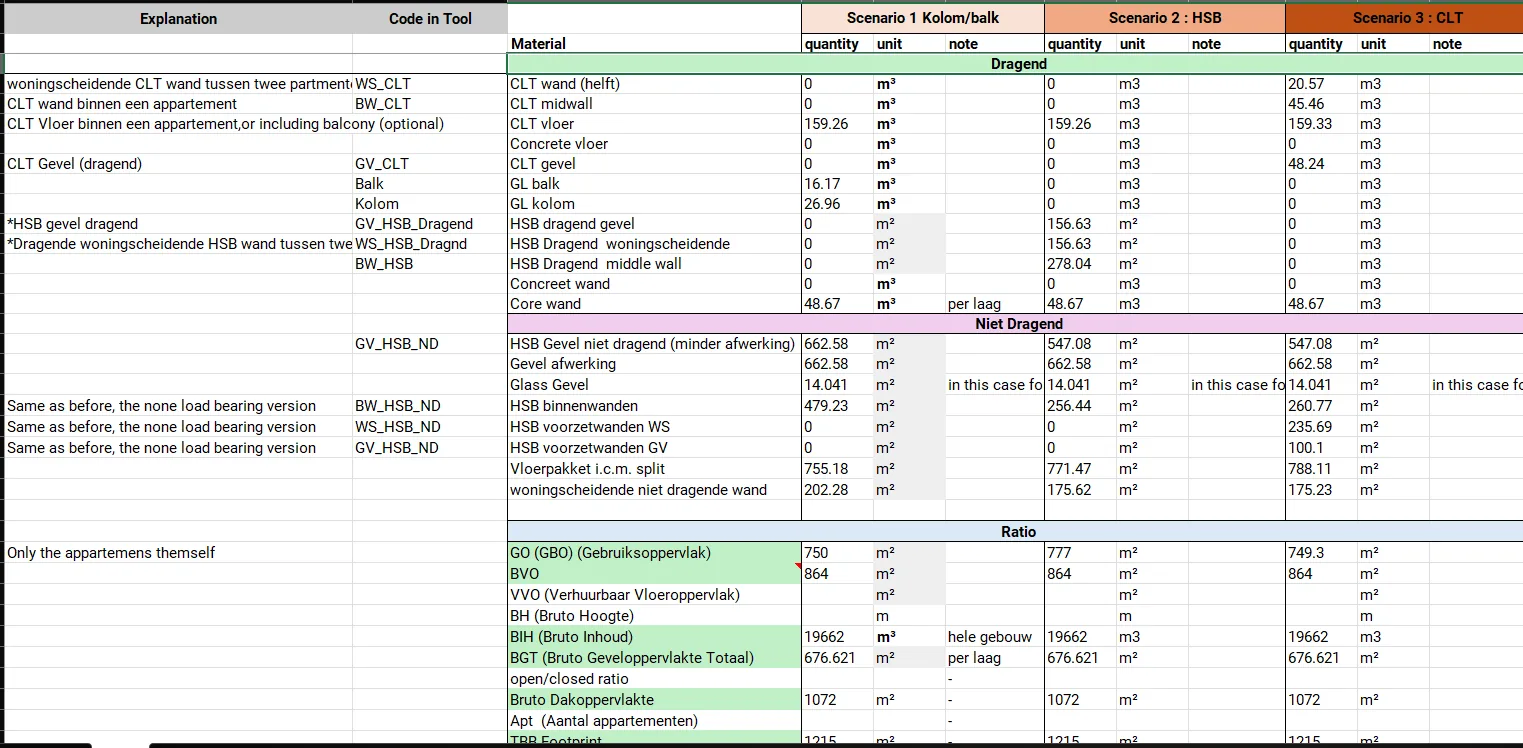Click woningscheidende niet dragende wand cell

[654, 490]
